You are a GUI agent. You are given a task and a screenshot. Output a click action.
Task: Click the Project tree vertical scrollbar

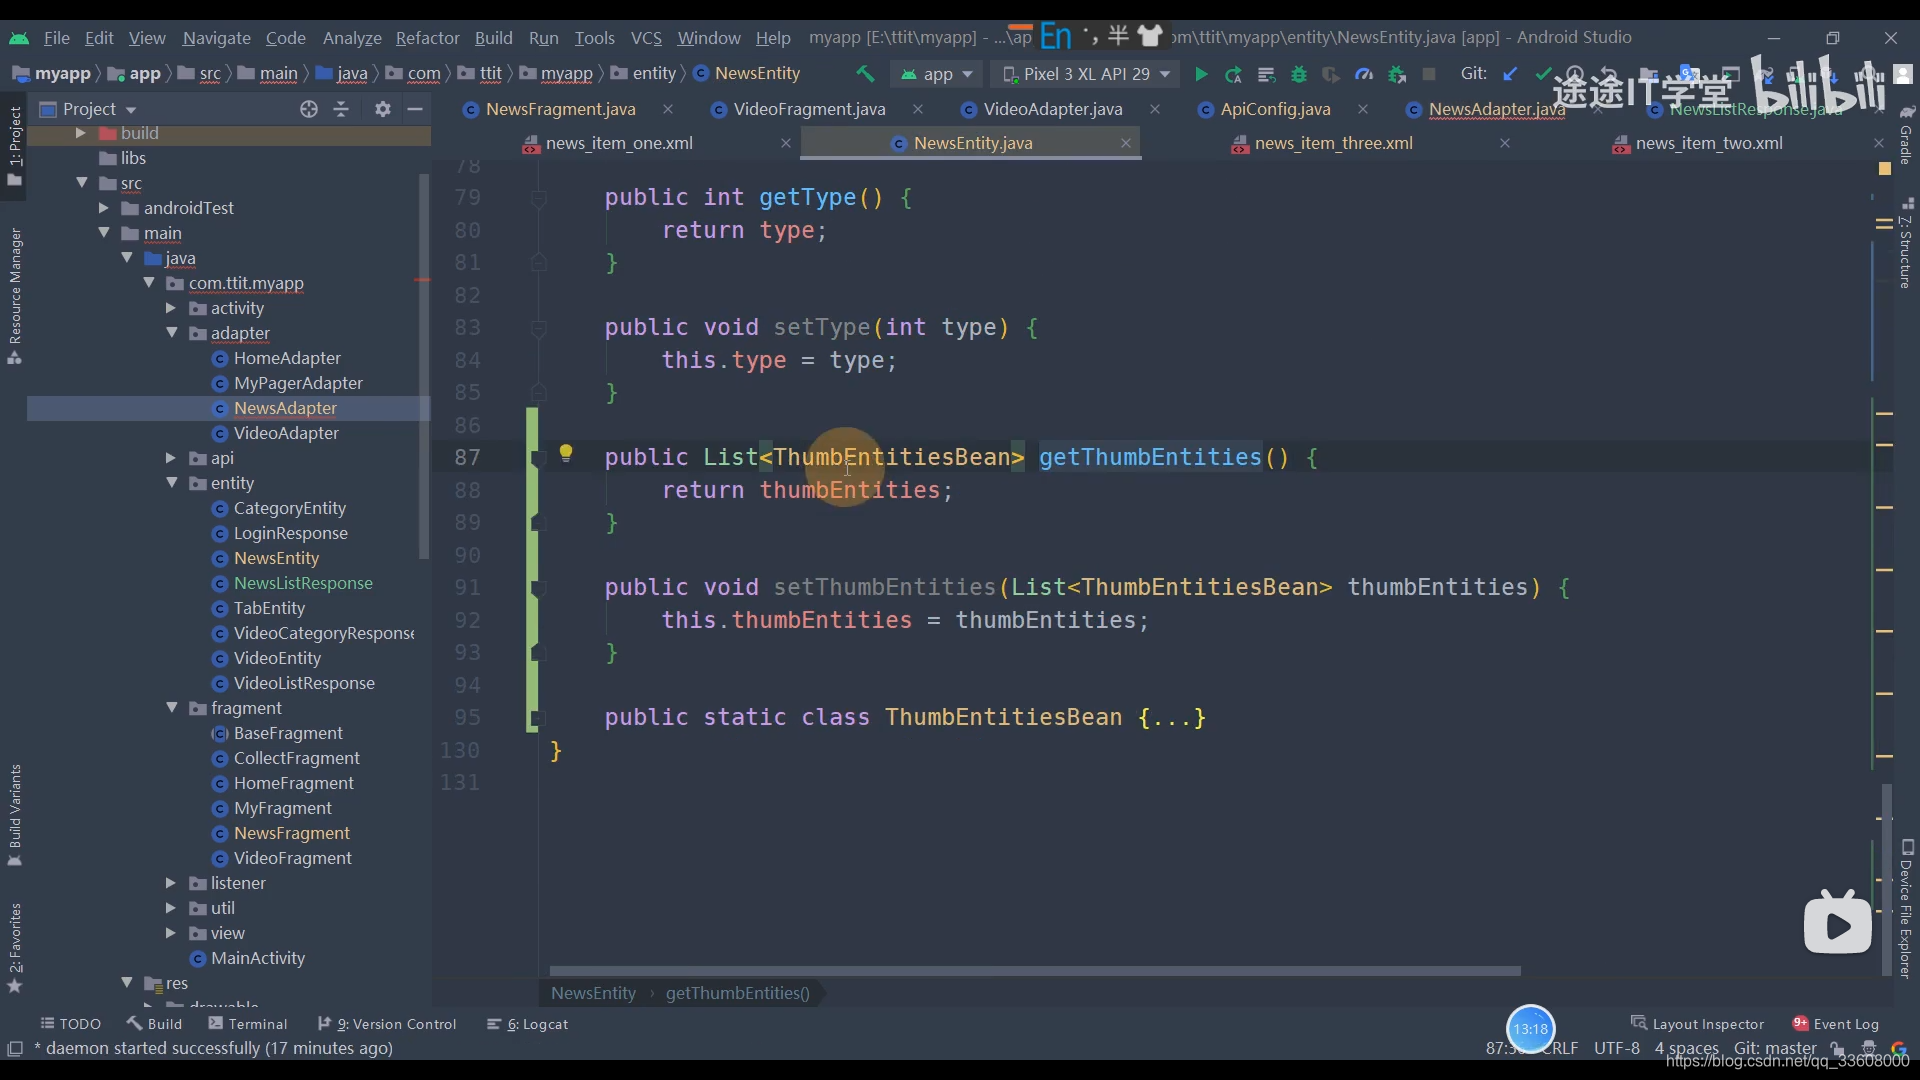[424, 365]
